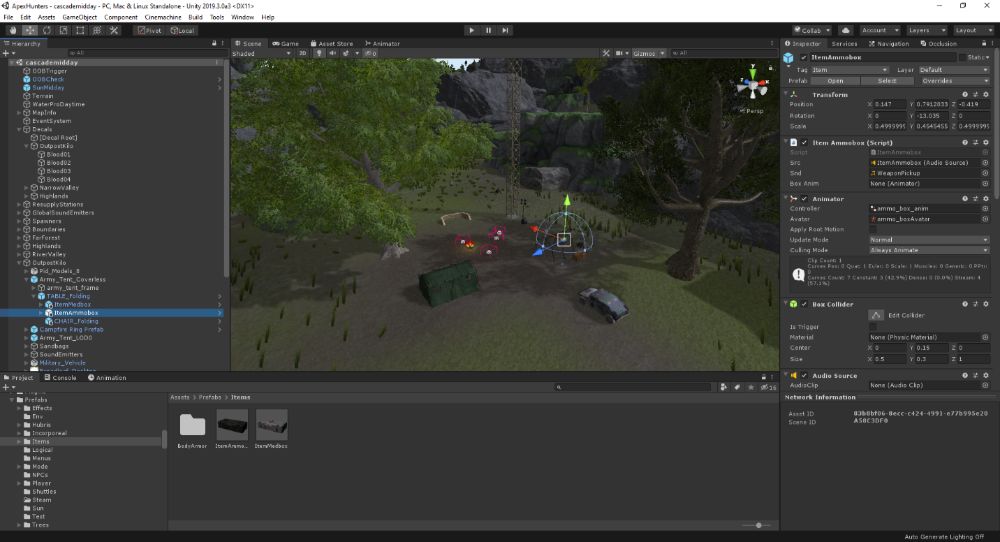The image size is (1000, 542).
Task: Open the GameObject menu
Action: (79, 17)
